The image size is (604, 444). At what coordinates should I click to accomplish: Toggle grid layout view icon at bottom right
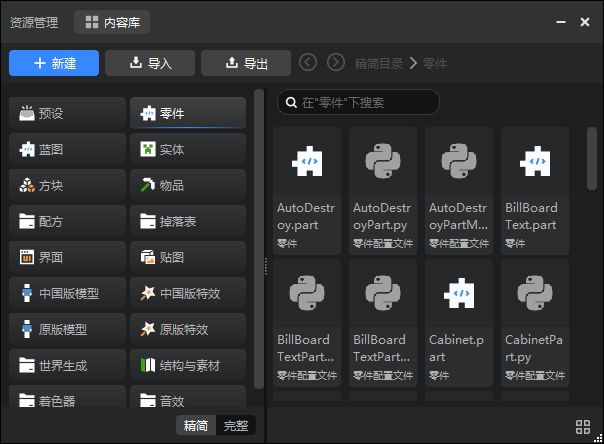tap(583, 427)
